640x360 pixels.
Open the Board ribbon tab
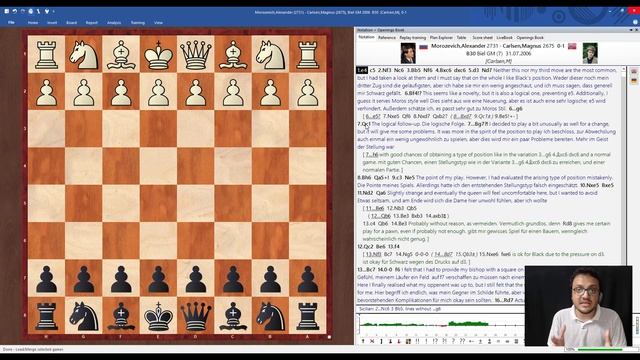71,23
